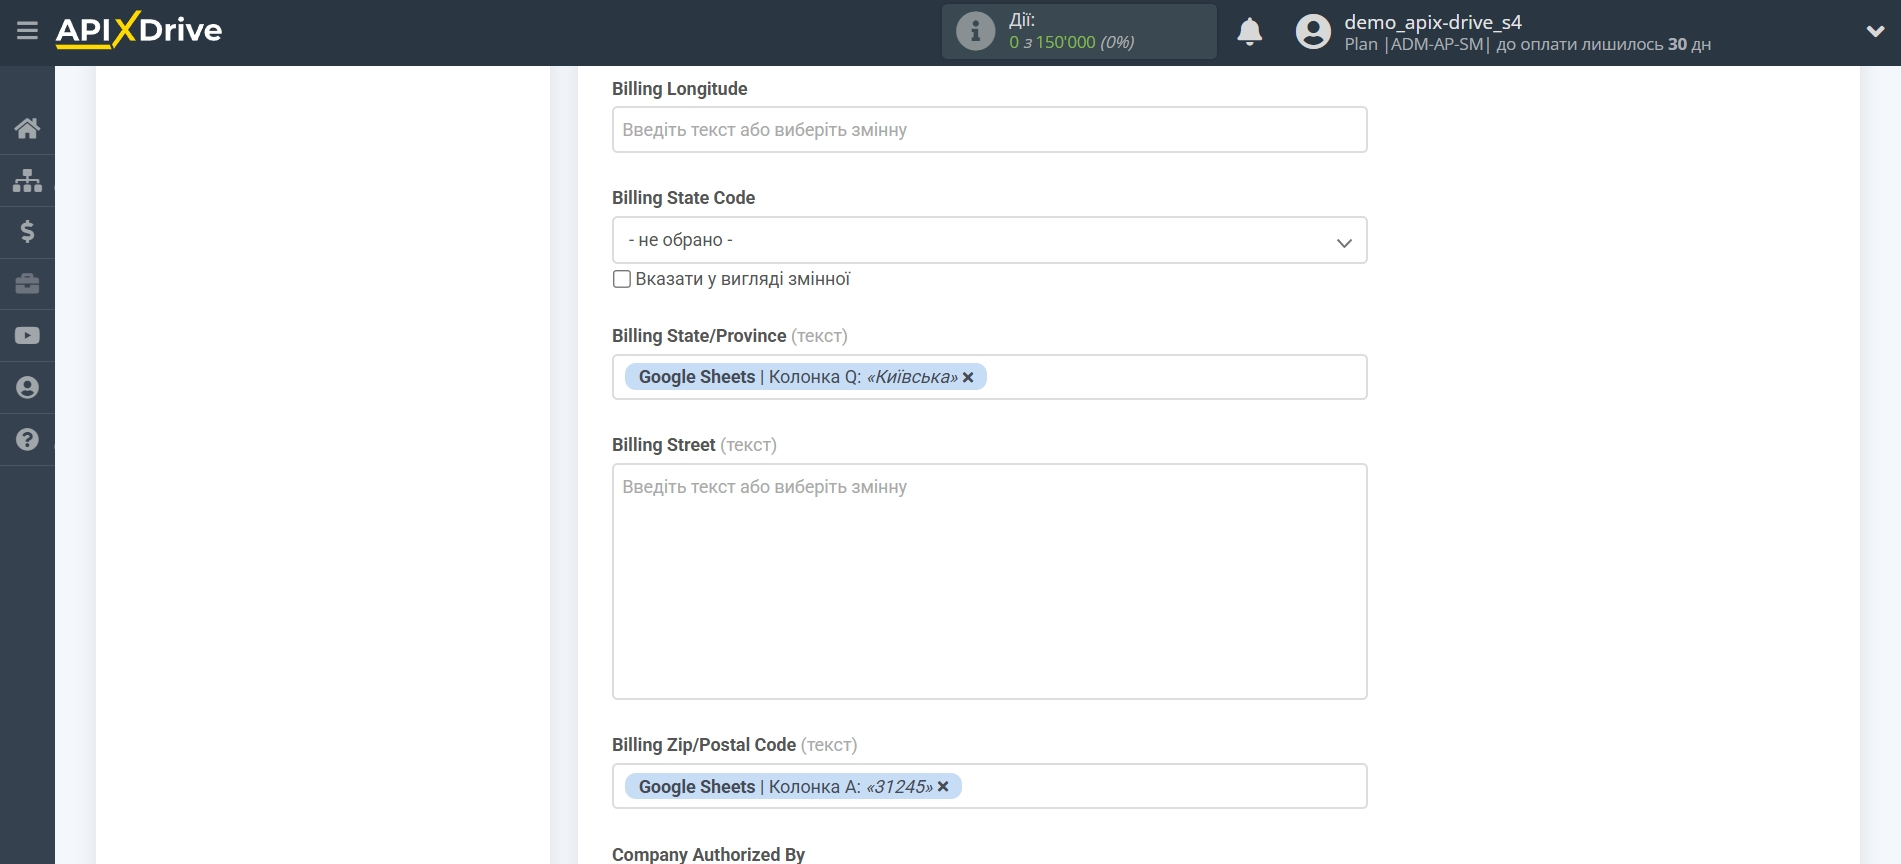Click the actions counter 0 з 150'000
The height and width of the screenshot is (864, 1901).
pyautogui.click(x=1071, y=42)
